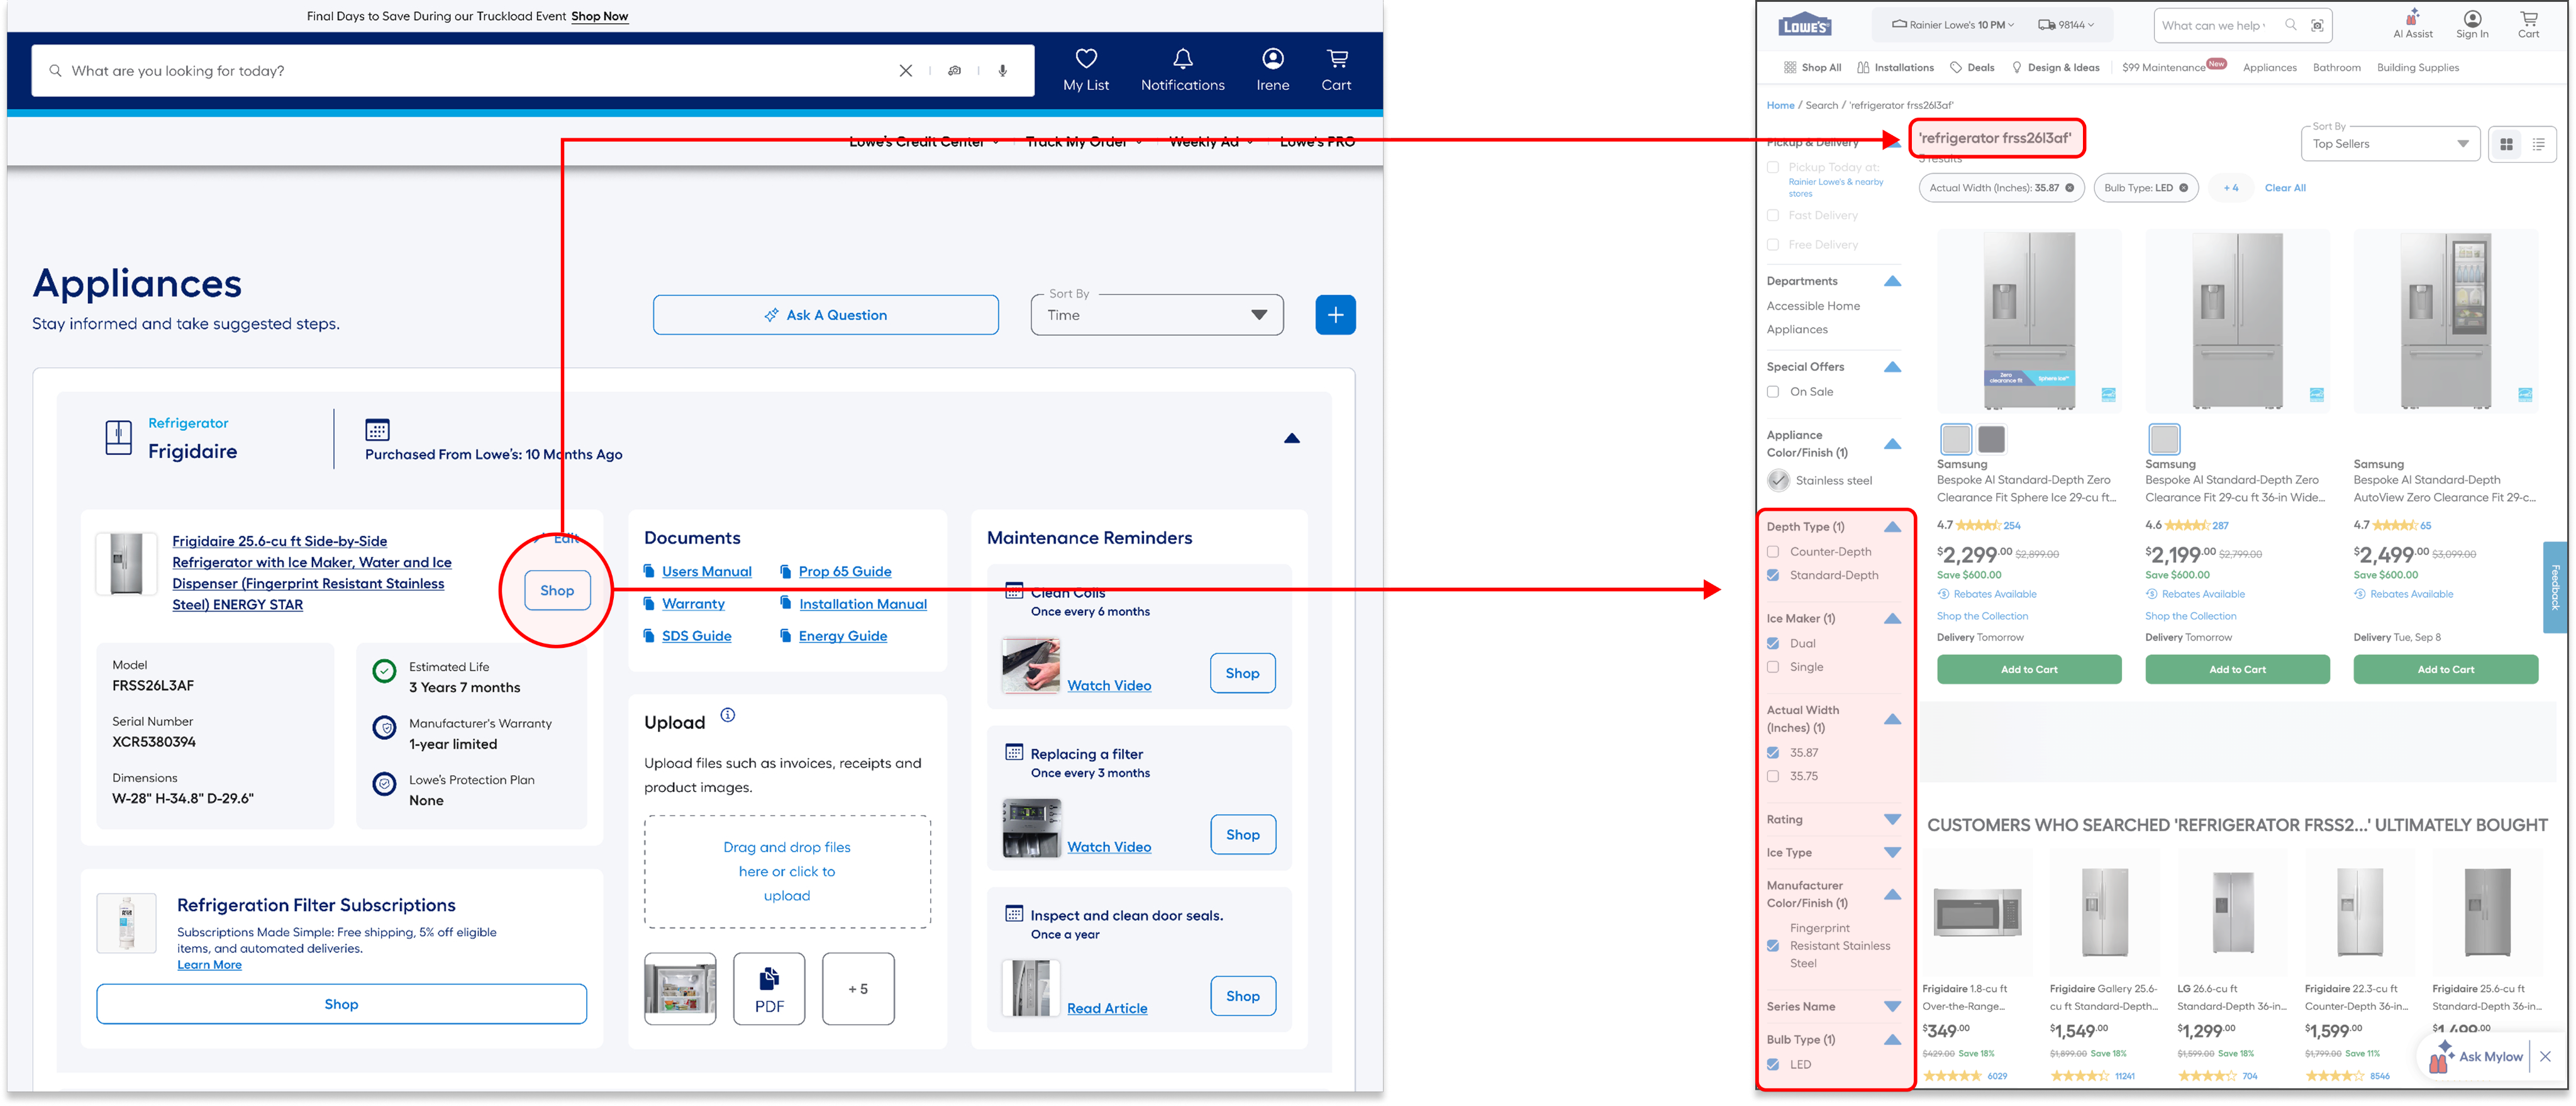Open Design & Ideas menu item
The image size is (2576, 1106).
click(x=2055, y=68)
